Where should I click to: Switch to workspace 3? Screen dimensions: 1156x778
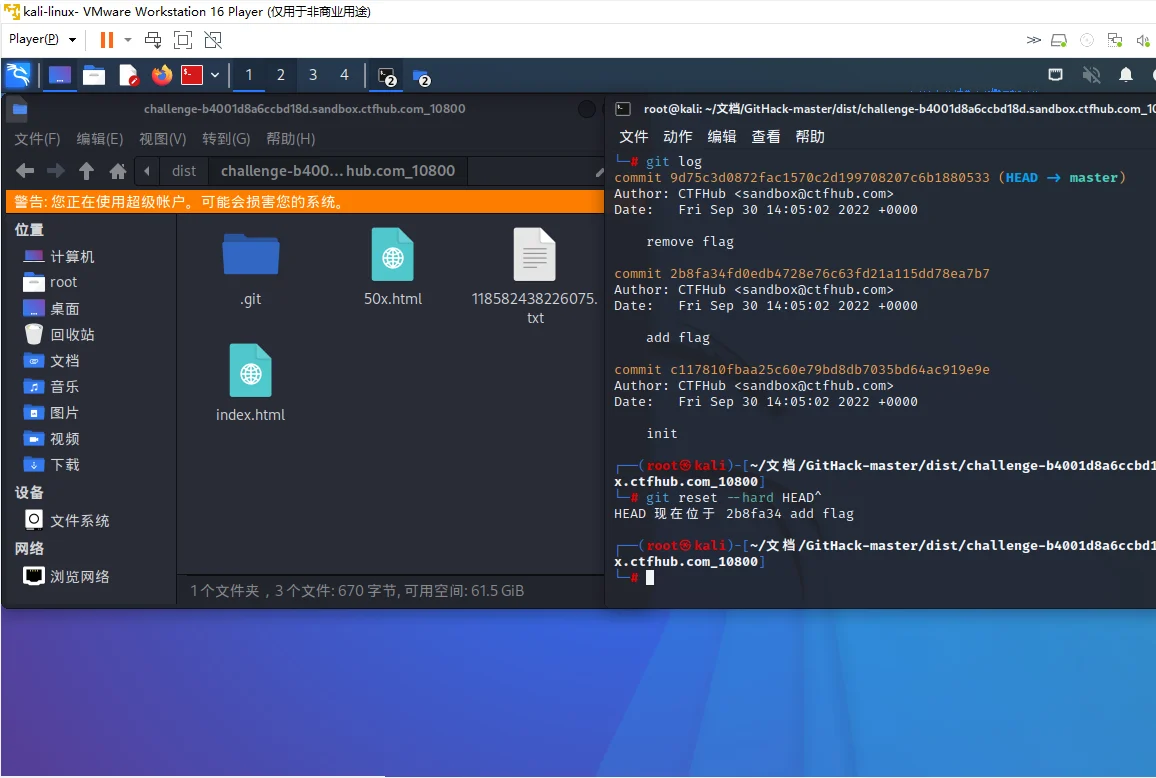pos(312,75)
